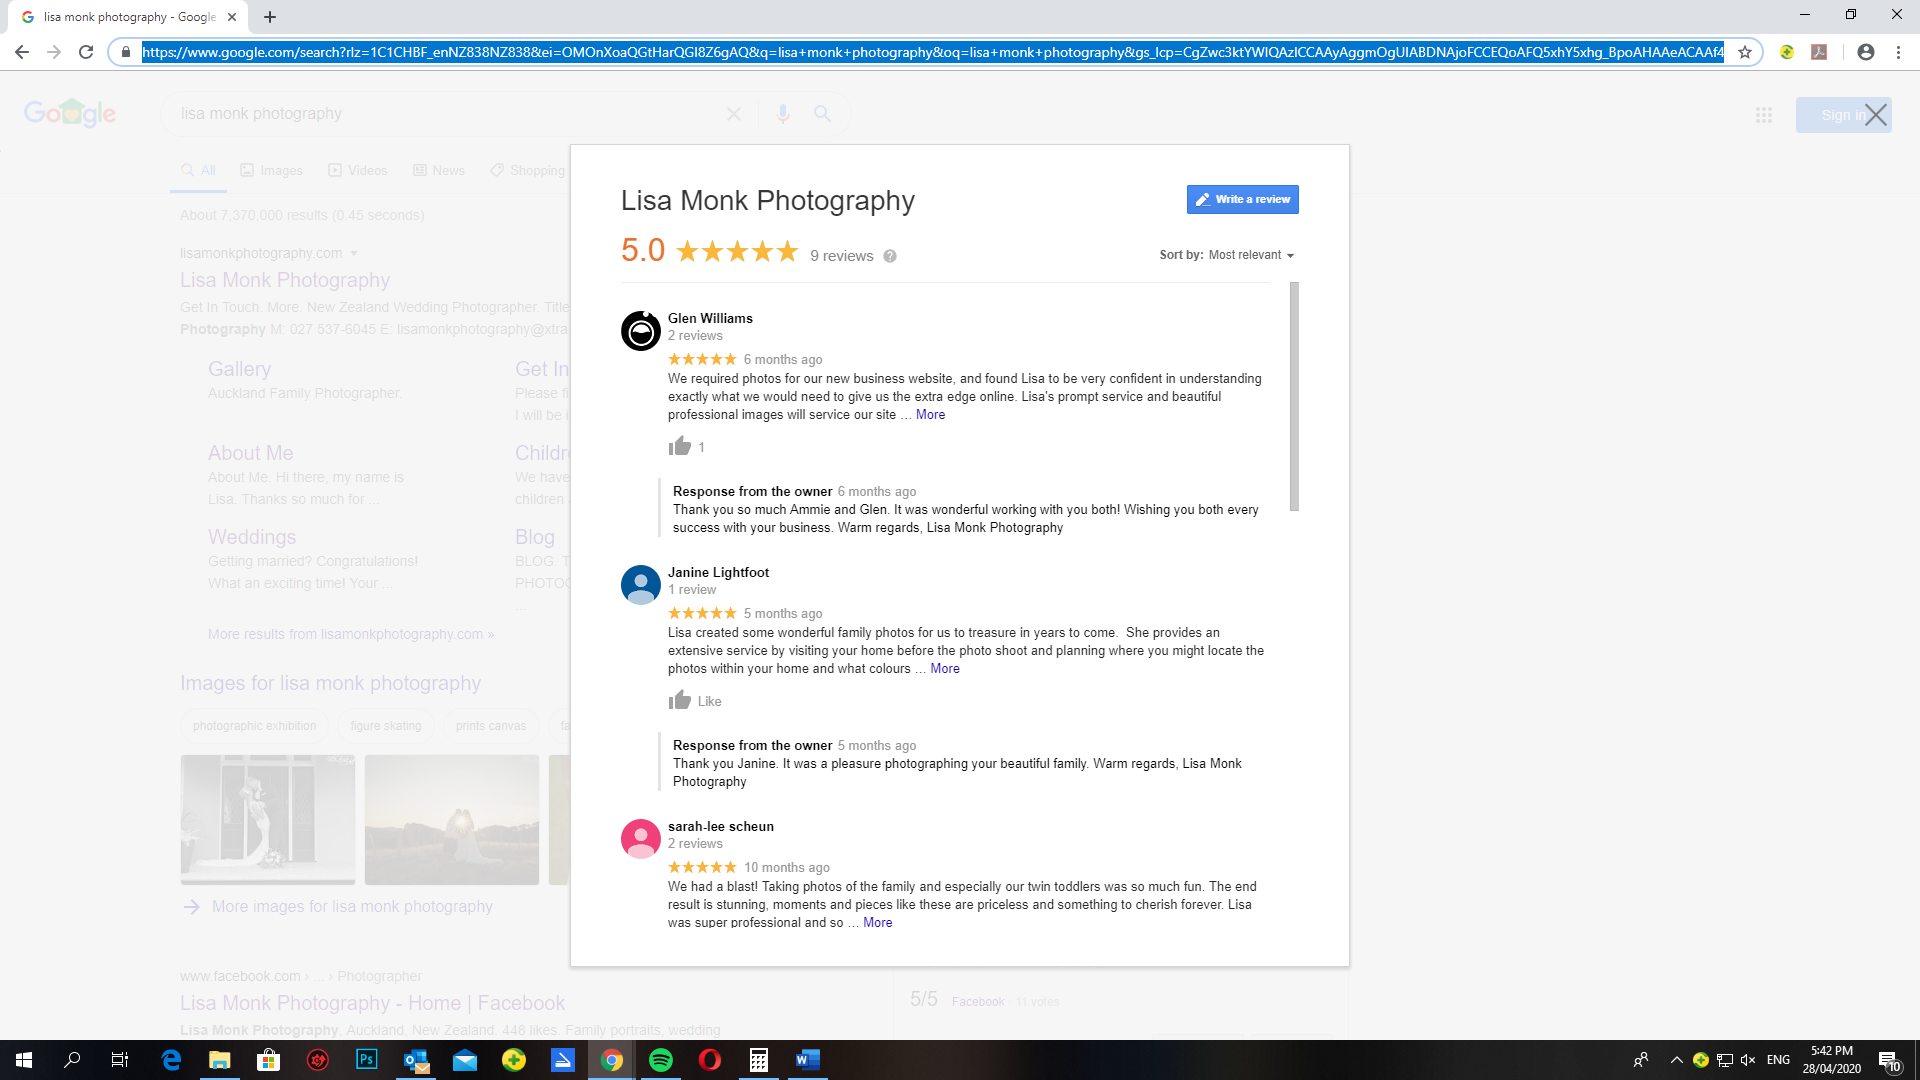The width and height of the screenshot is (1920, 1080).
Task: Open Task View on the taskbar
Action: click(120, 1060)
